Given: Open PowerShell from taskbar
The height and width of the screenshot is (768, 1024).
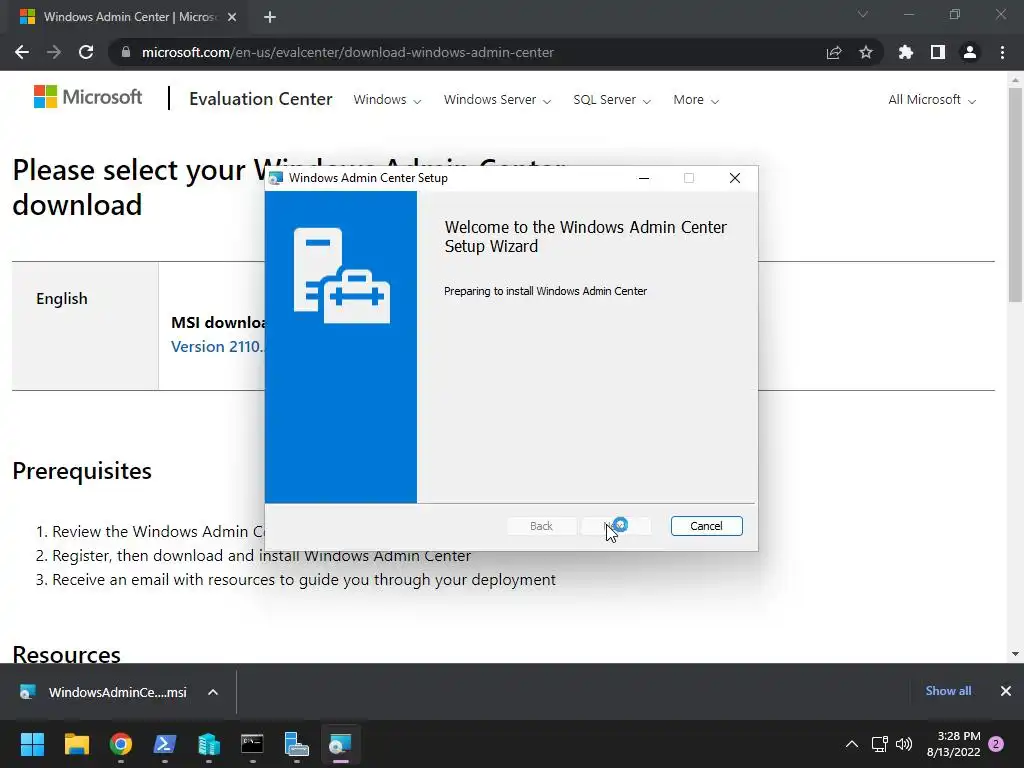Looking at the screenshot, I should pyautogui.click(x=165, y=744).
